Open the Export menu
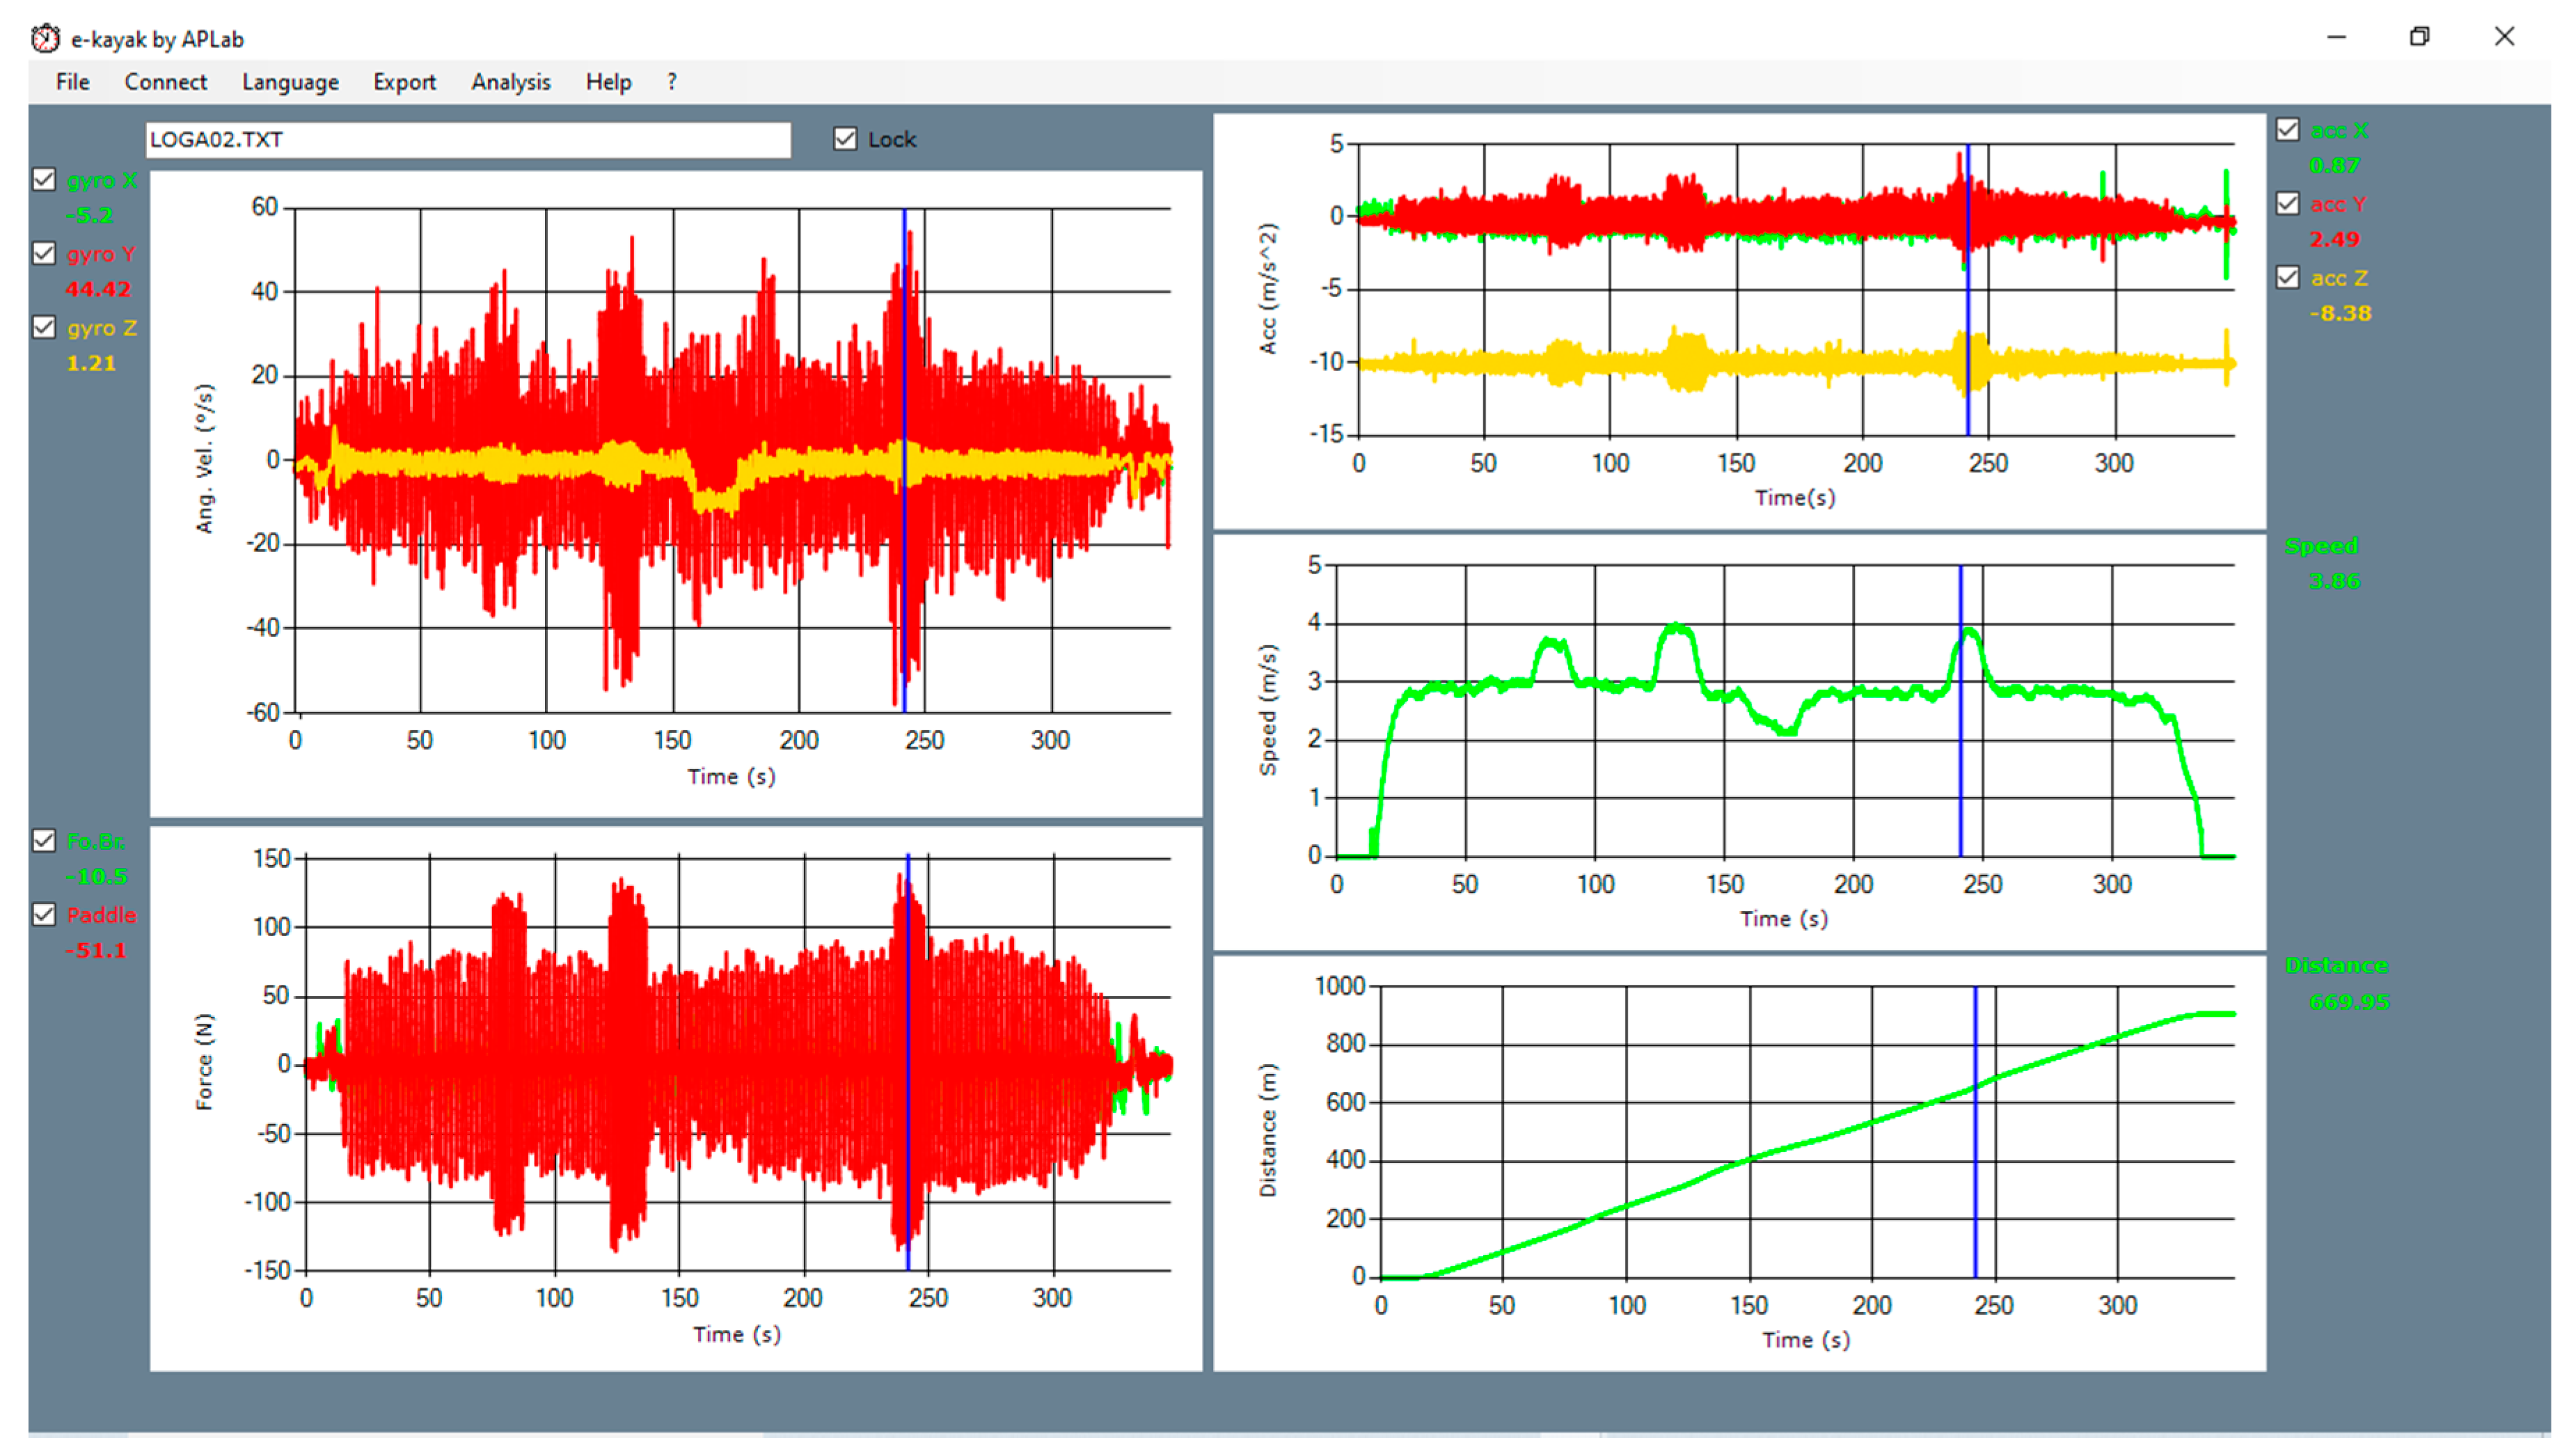The image size is (2571, 1456). point(404,82)
